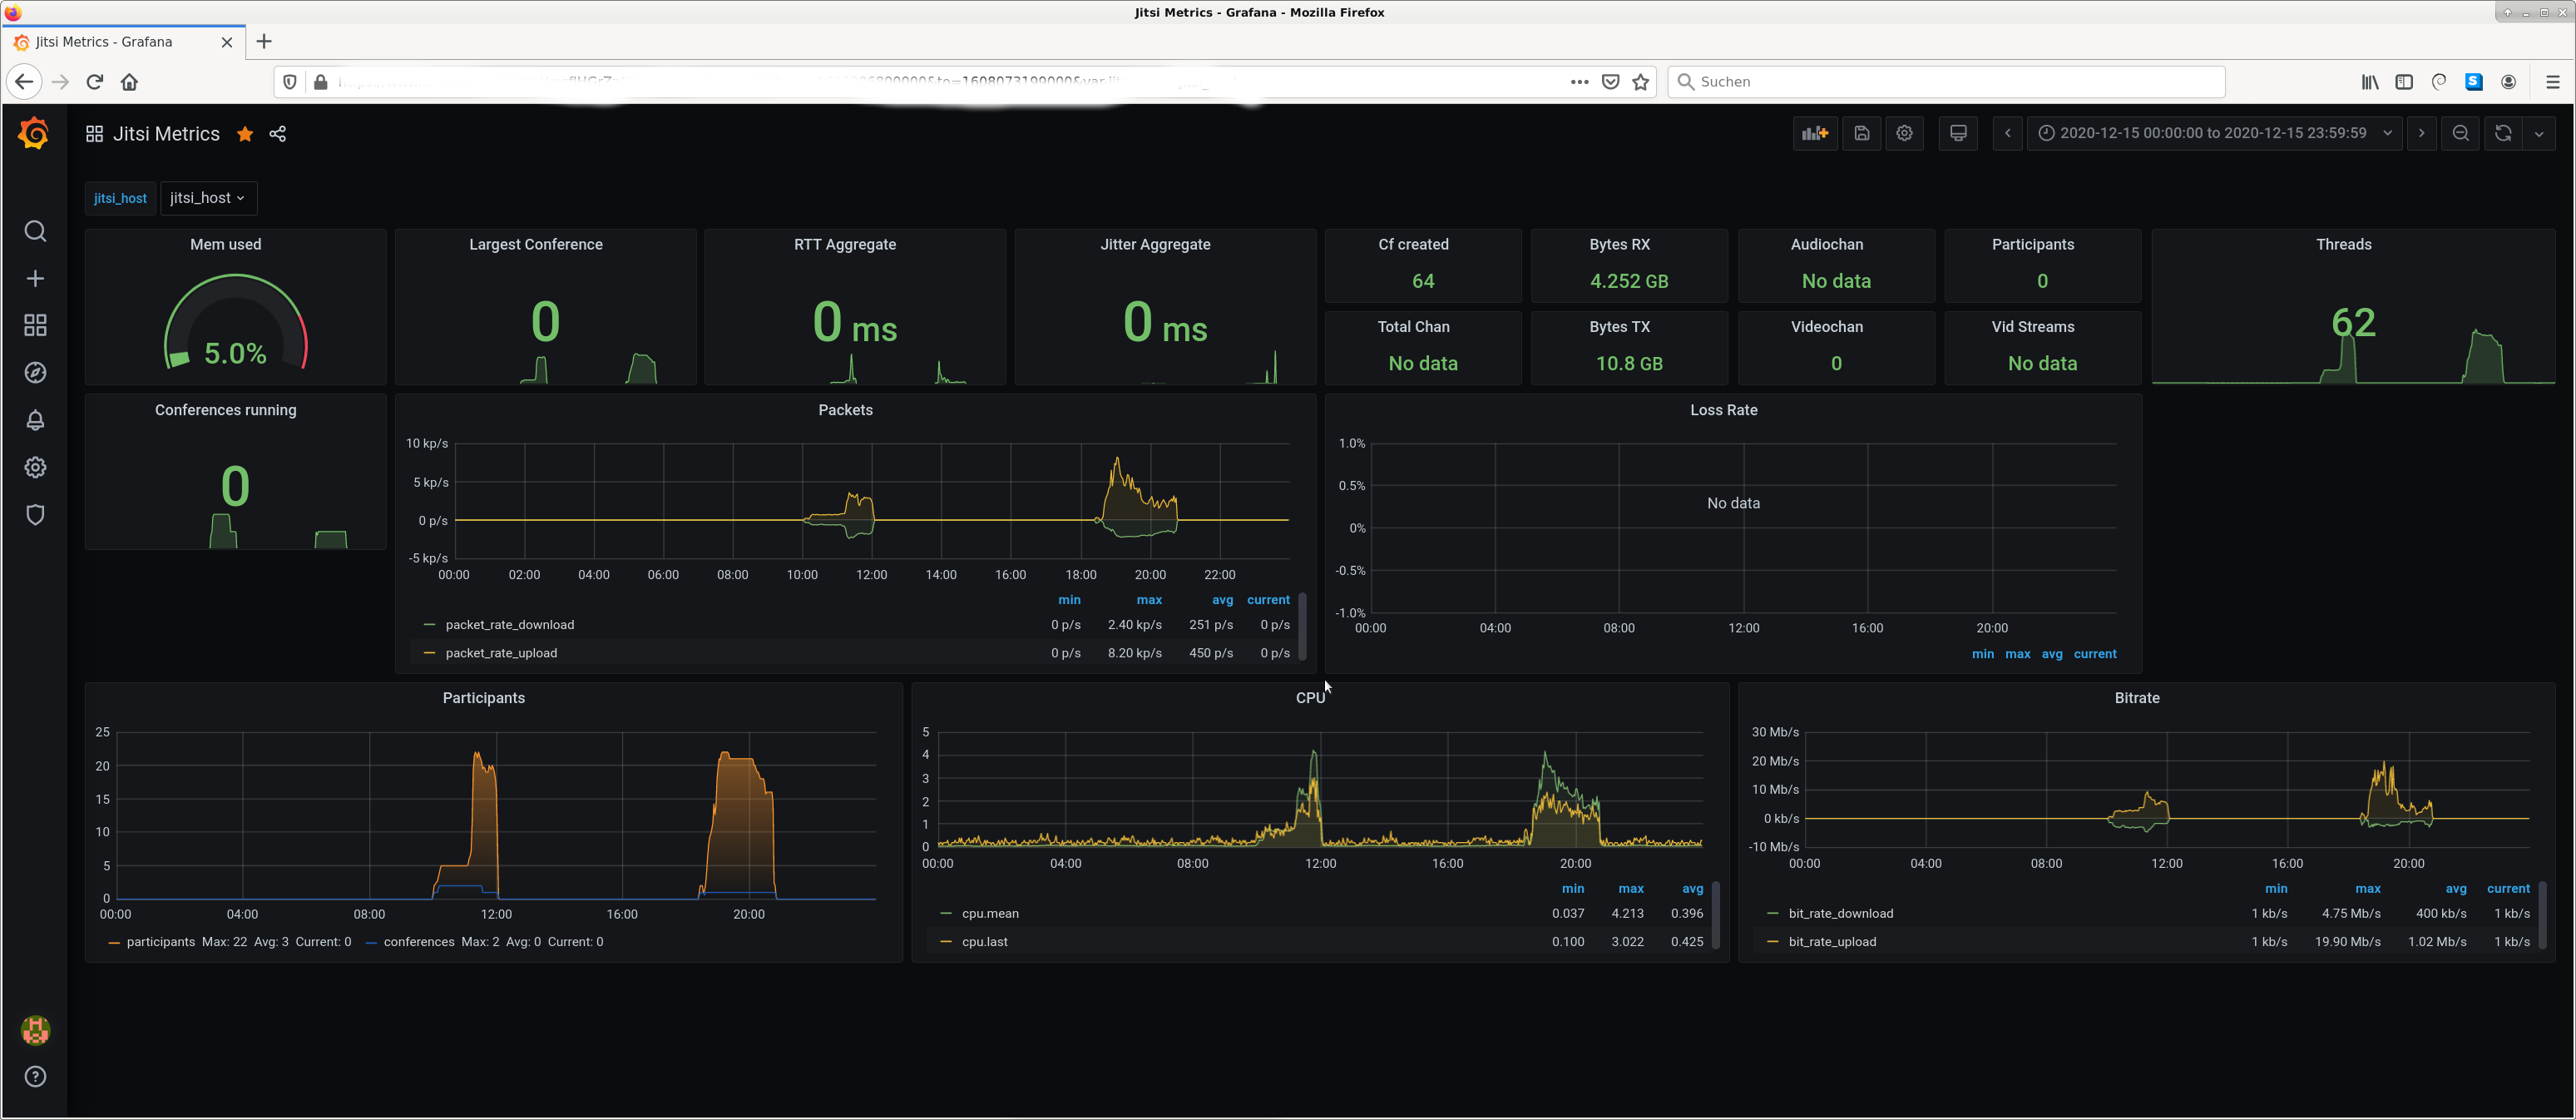The width and height of the screenshot is (2576, 1120).
Task: Change cpu.last series color swatch
Action: (x=946, y=941)
